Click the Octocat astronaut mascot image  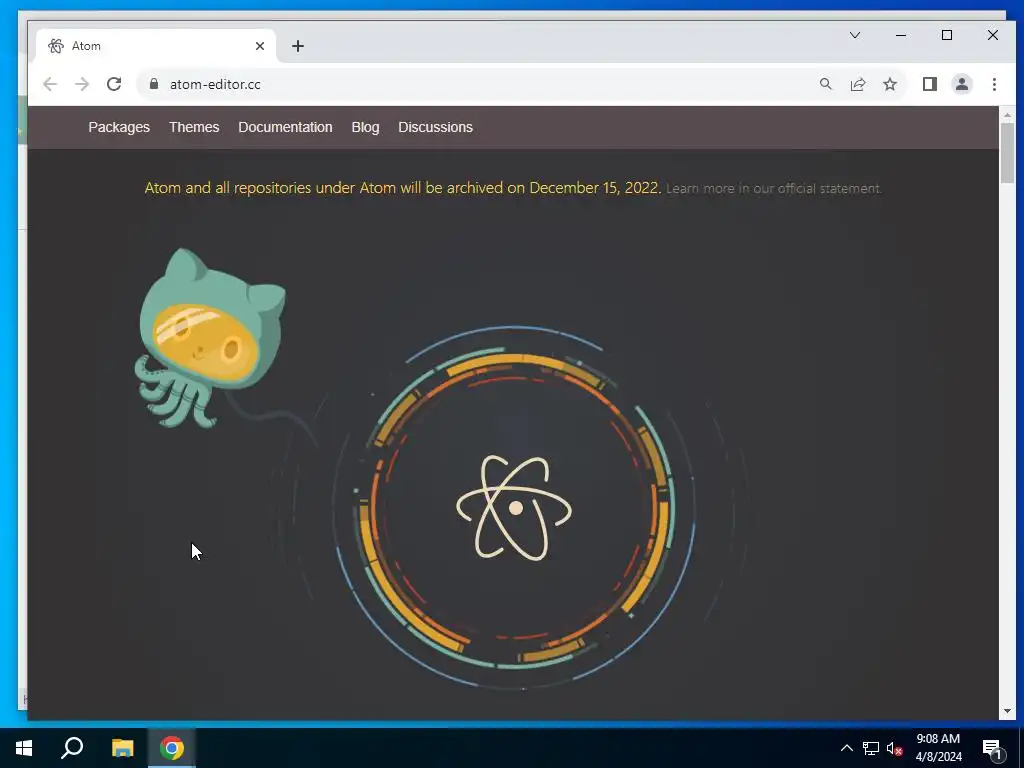tap(210, 338)
